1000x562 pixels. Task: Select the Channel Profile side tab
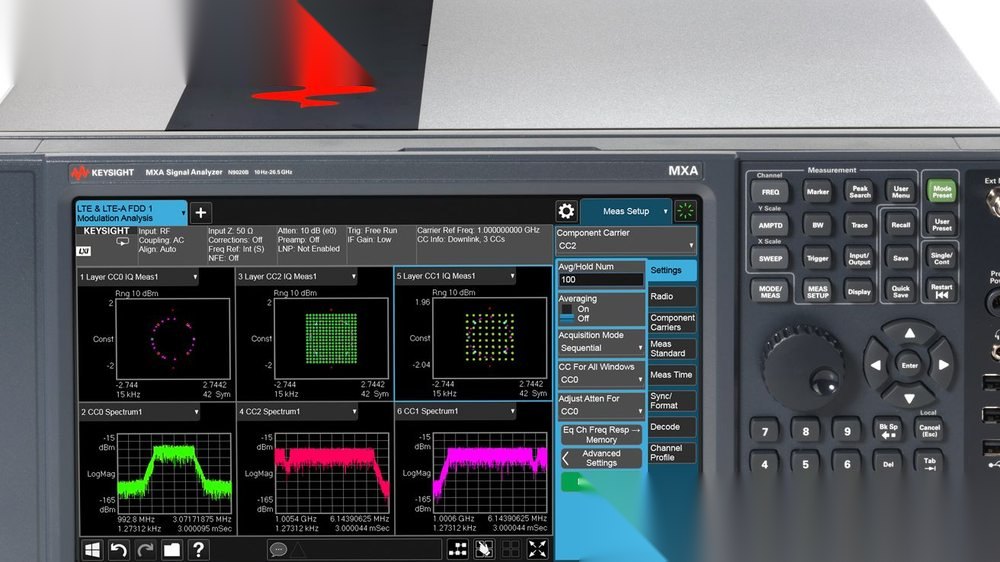click(672, 453)
